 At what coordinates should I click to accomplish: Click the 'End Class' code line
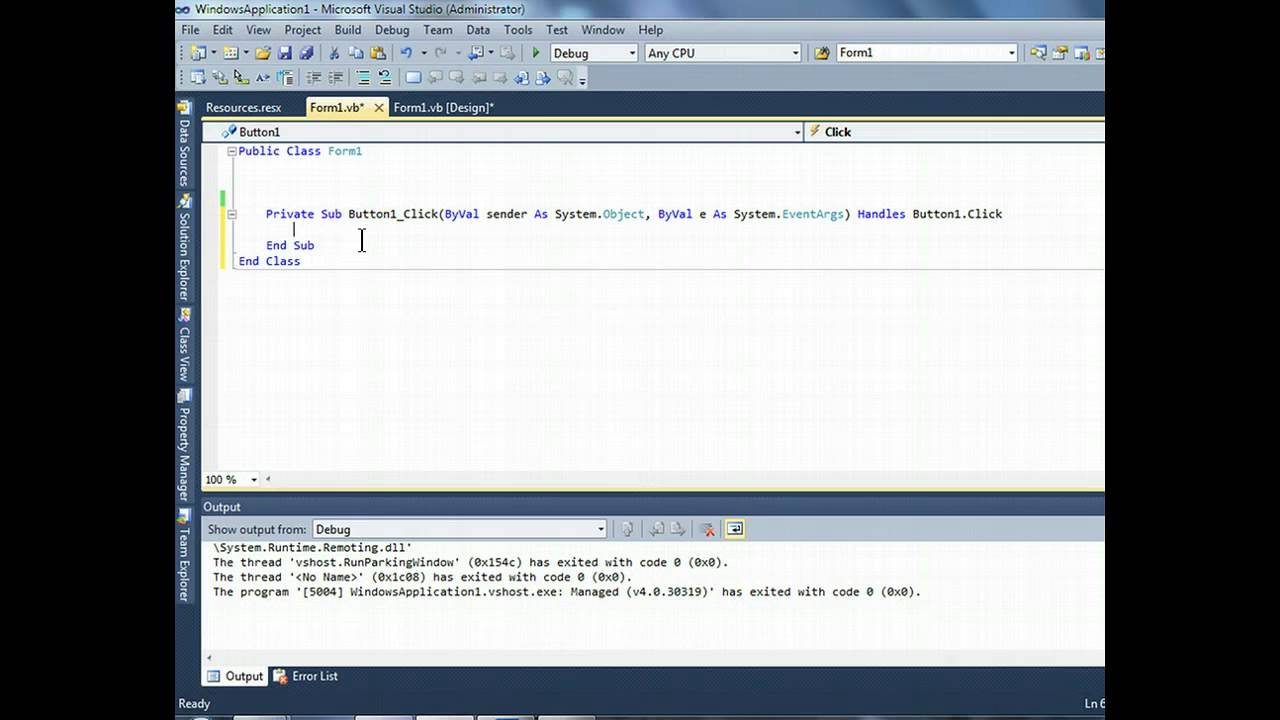coord(269,261)
